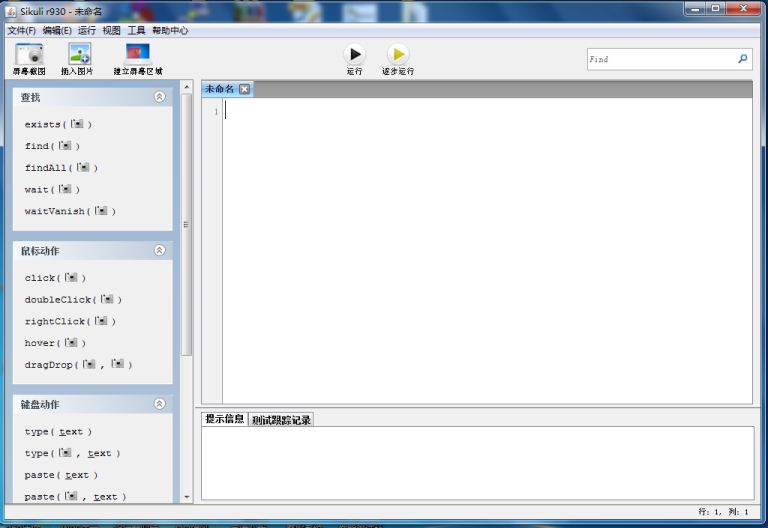Close the 未命名 tab with X icon
The image size is (768, 528).
[244, 89]
